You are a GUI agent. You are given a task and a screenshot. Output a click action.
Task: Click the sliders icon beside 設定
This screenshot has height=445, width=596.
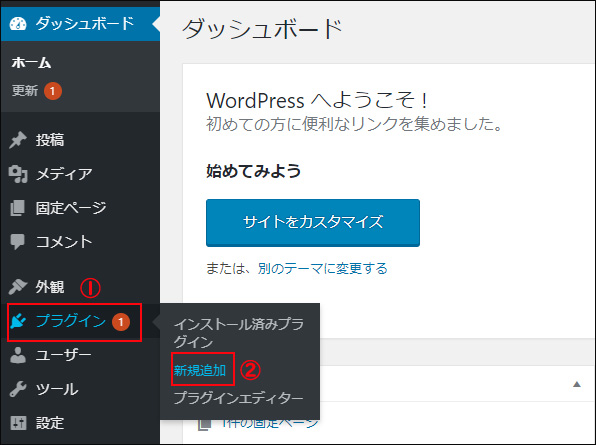[x=18, y=423]
